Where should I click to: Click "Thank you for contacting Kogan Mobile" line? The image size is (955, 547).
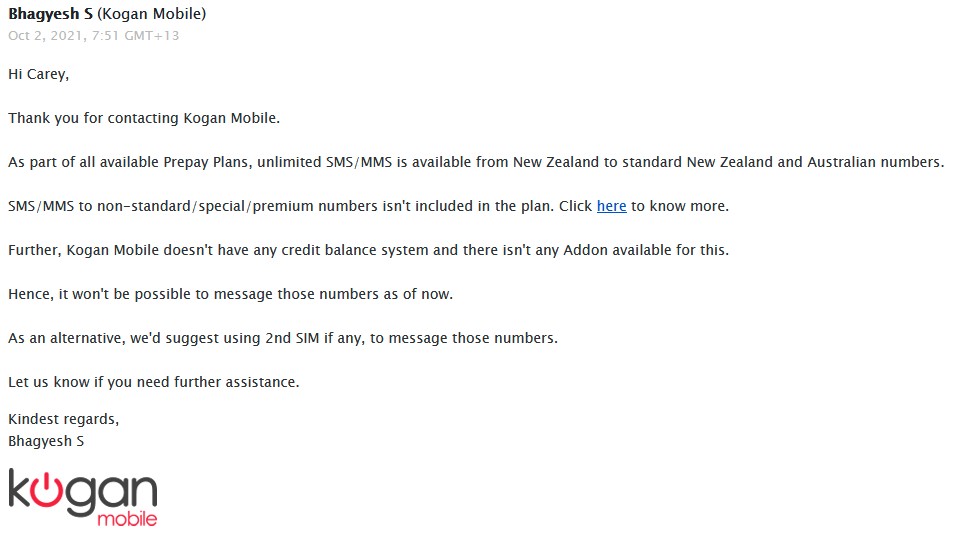click(x=144, y=118)
